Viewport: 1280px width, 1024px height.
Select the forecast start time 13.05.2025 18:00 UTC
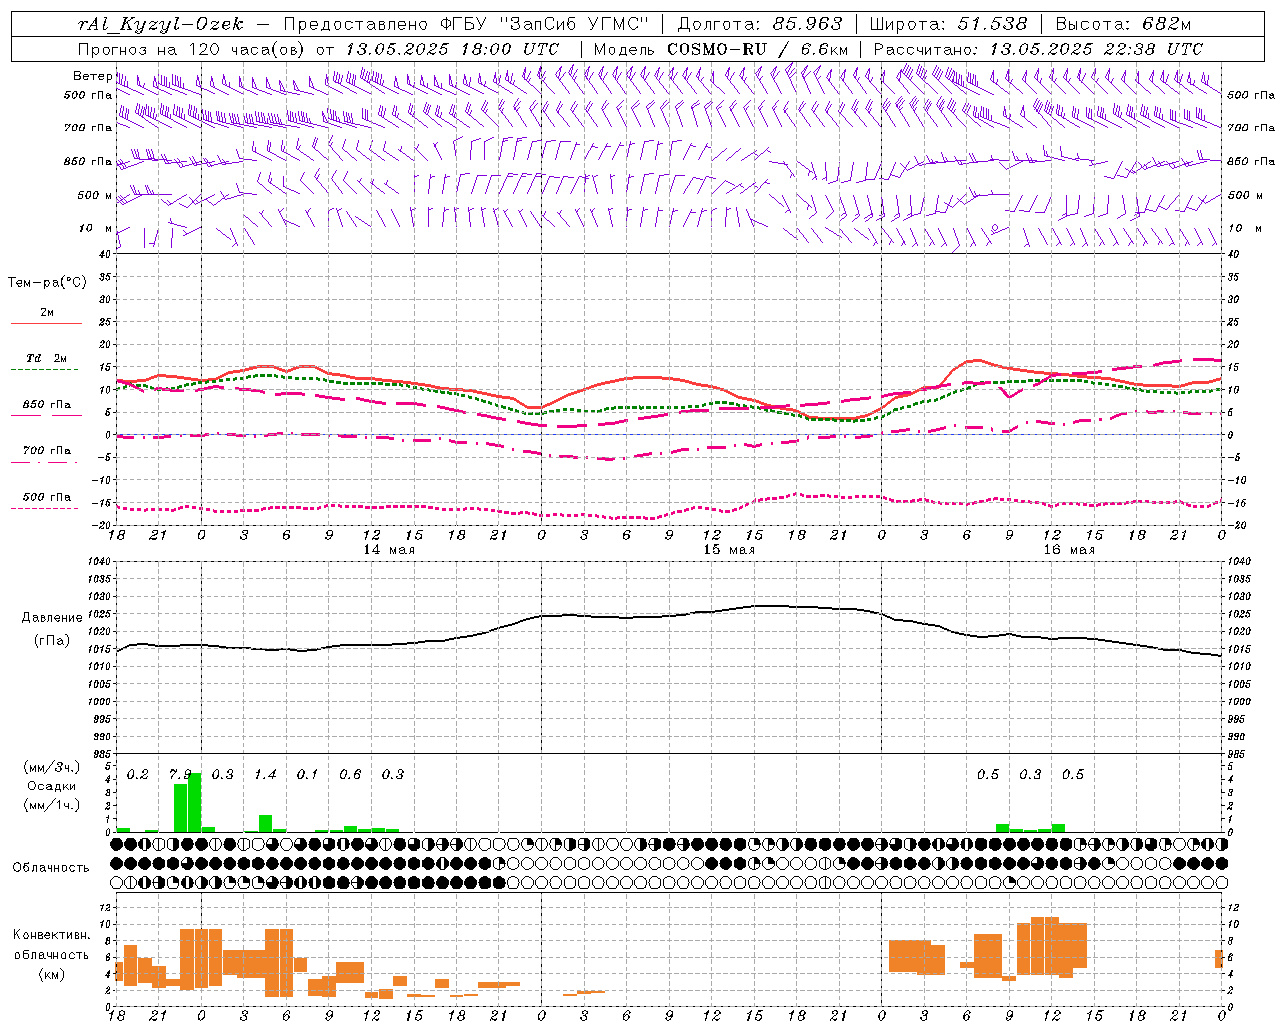point(452,49)
